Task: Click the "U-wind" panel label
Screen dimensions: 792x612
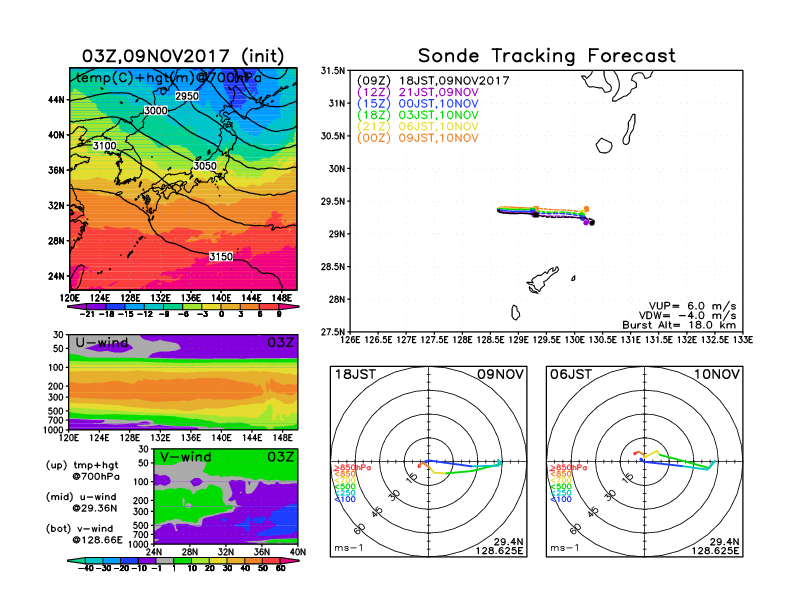Action: 102,343
